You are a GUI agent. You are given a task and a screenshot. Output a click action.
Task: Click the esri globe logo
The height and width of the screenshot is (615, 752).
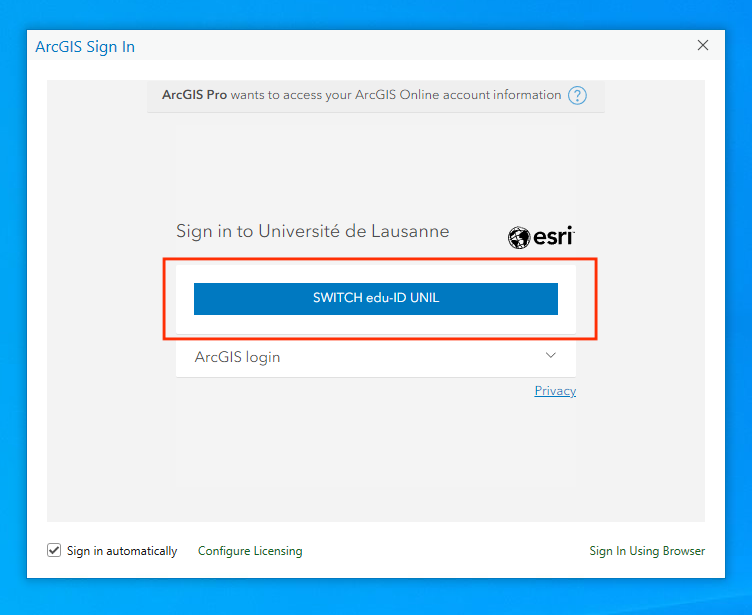tap(519, 238)
